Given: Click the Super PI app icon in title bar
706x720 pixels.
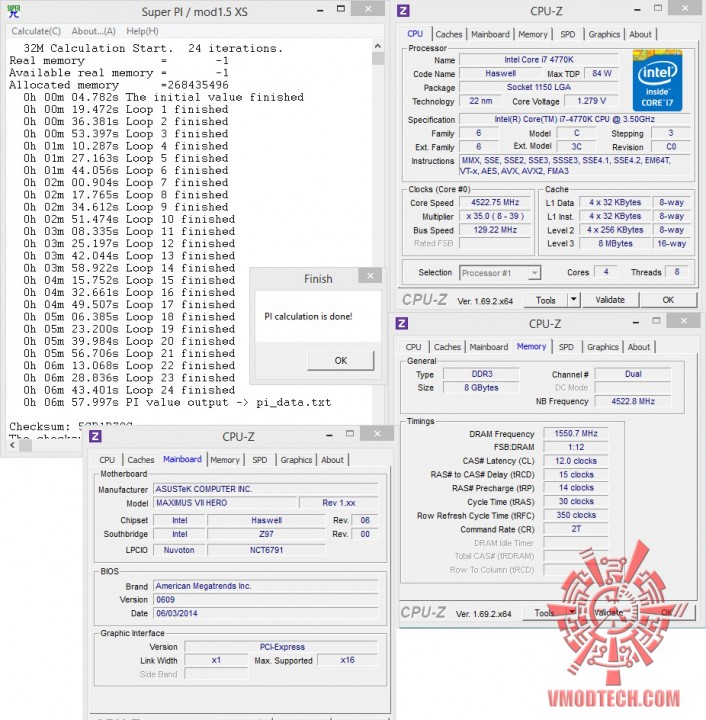Looking at the screenshot, I should click(14, 11).
